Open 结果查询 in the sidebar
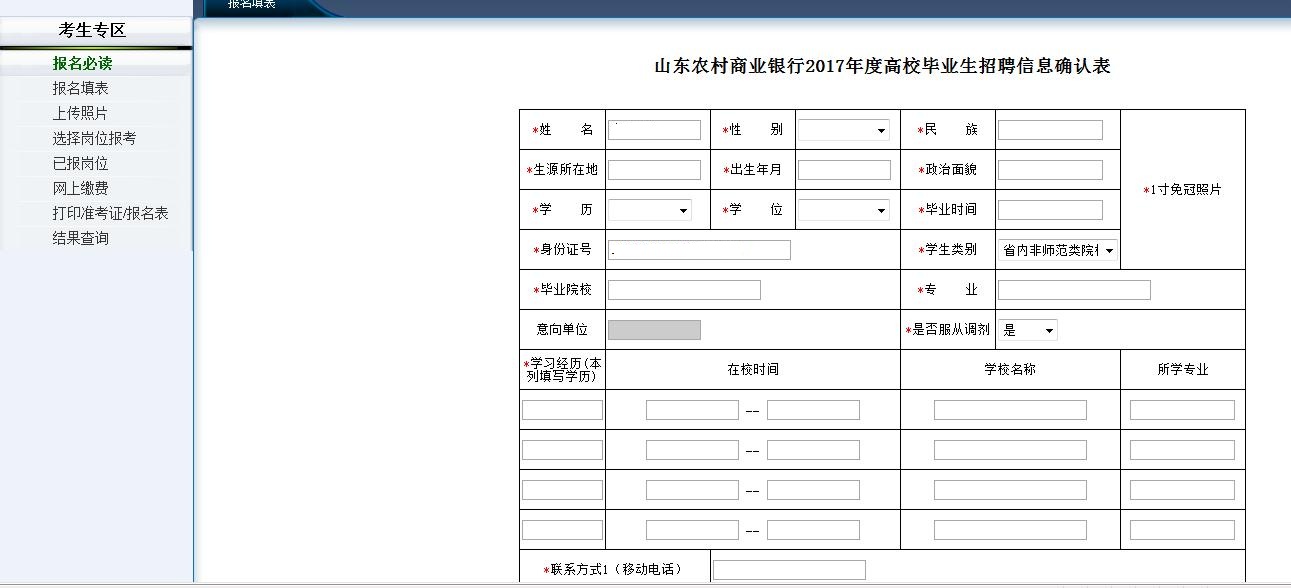 coord(80,238)
